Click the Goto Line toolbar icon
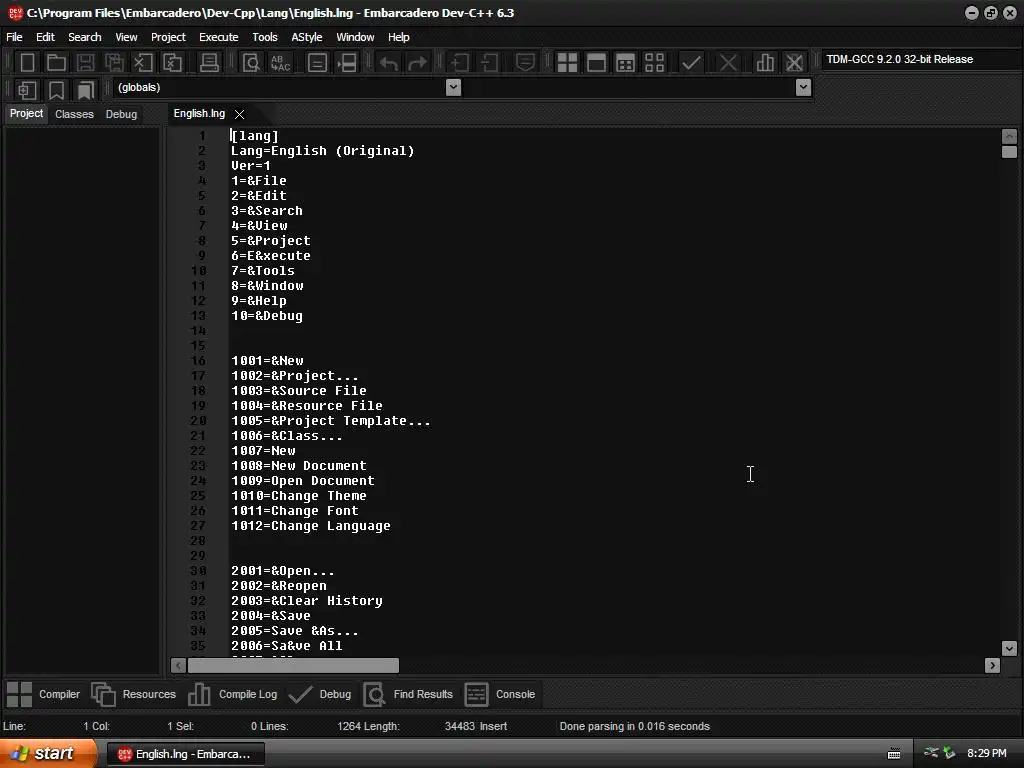1024x768 pixels. coord(347,63)
